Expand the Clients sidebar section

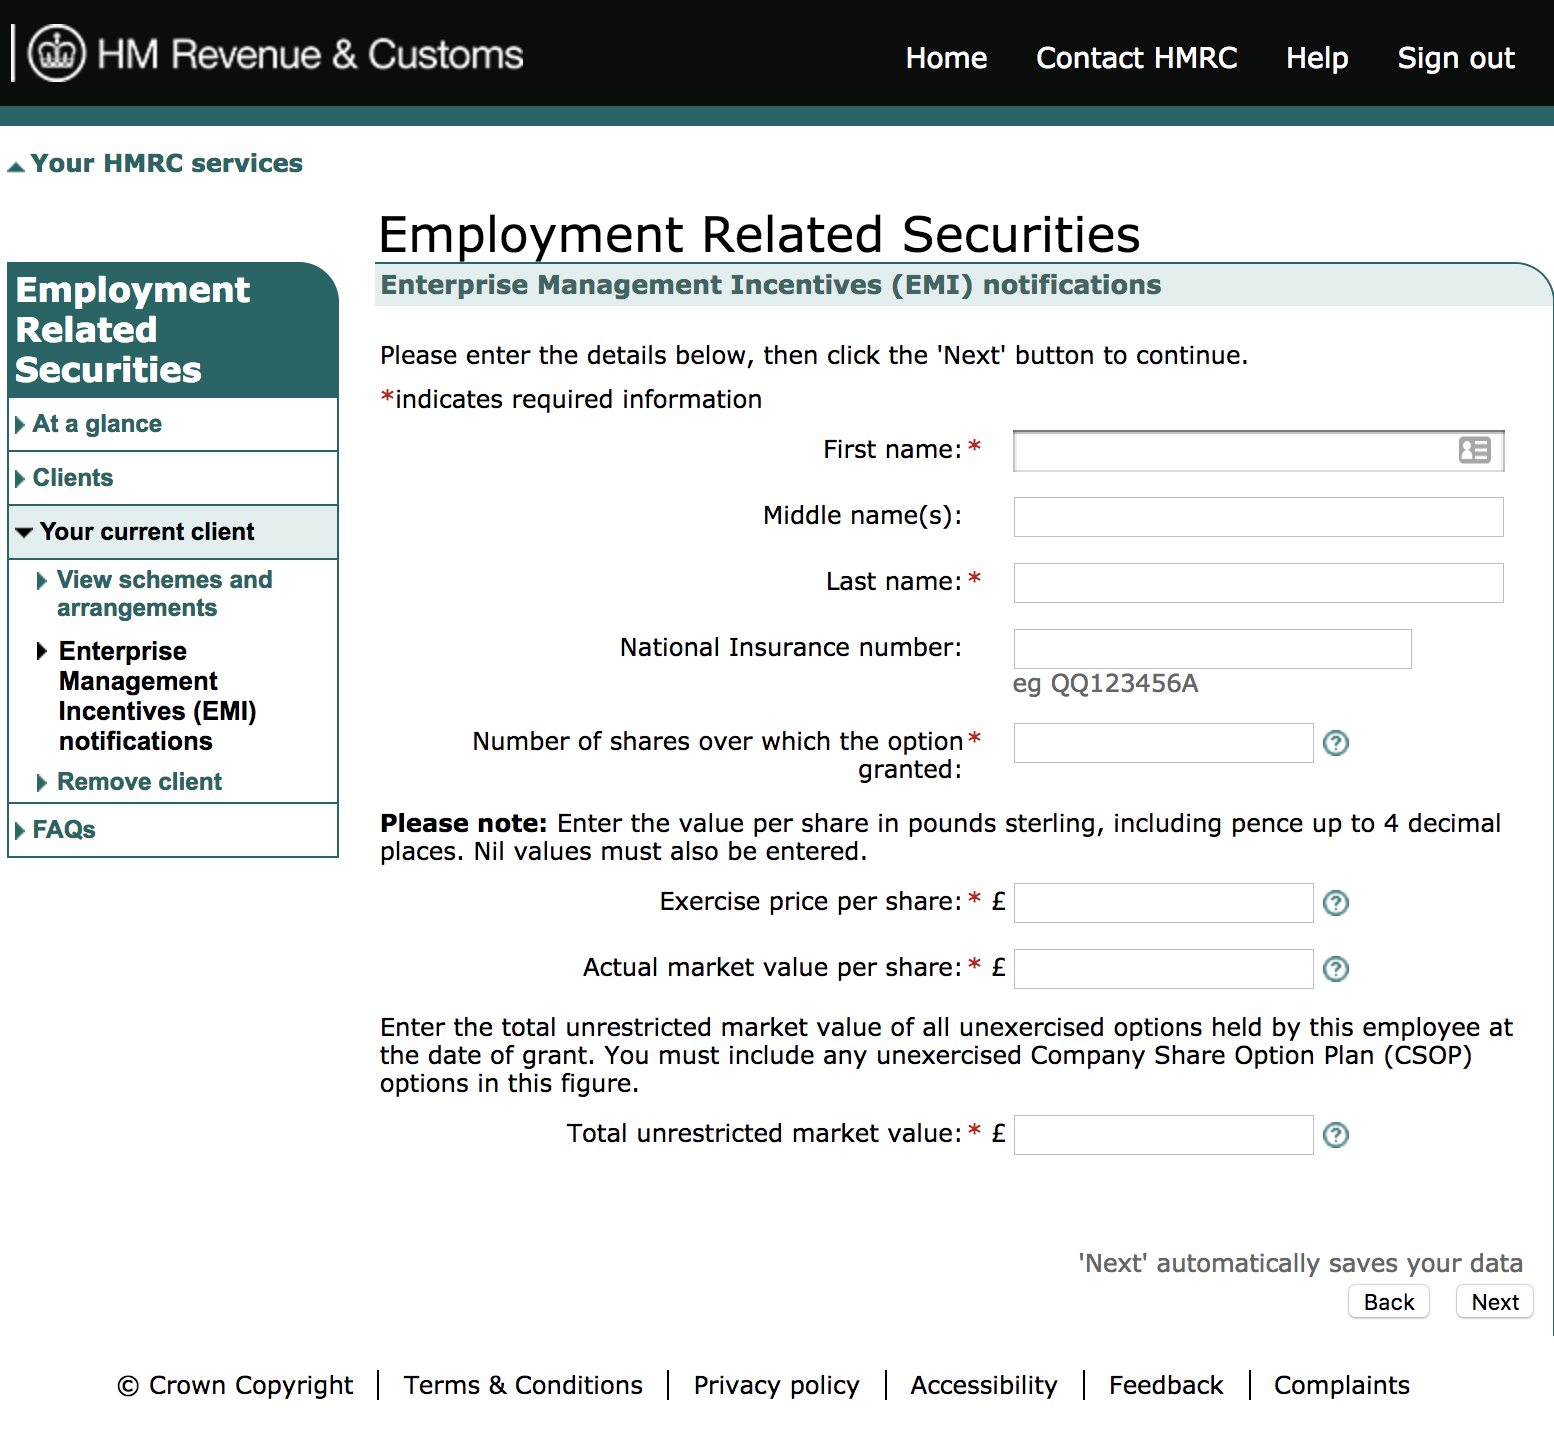click(x=72, y=477)
